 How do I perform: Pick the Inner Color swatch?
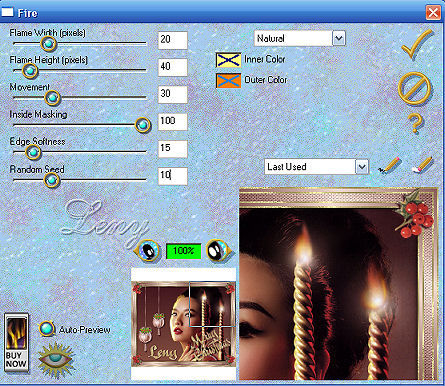click(228, 60)
